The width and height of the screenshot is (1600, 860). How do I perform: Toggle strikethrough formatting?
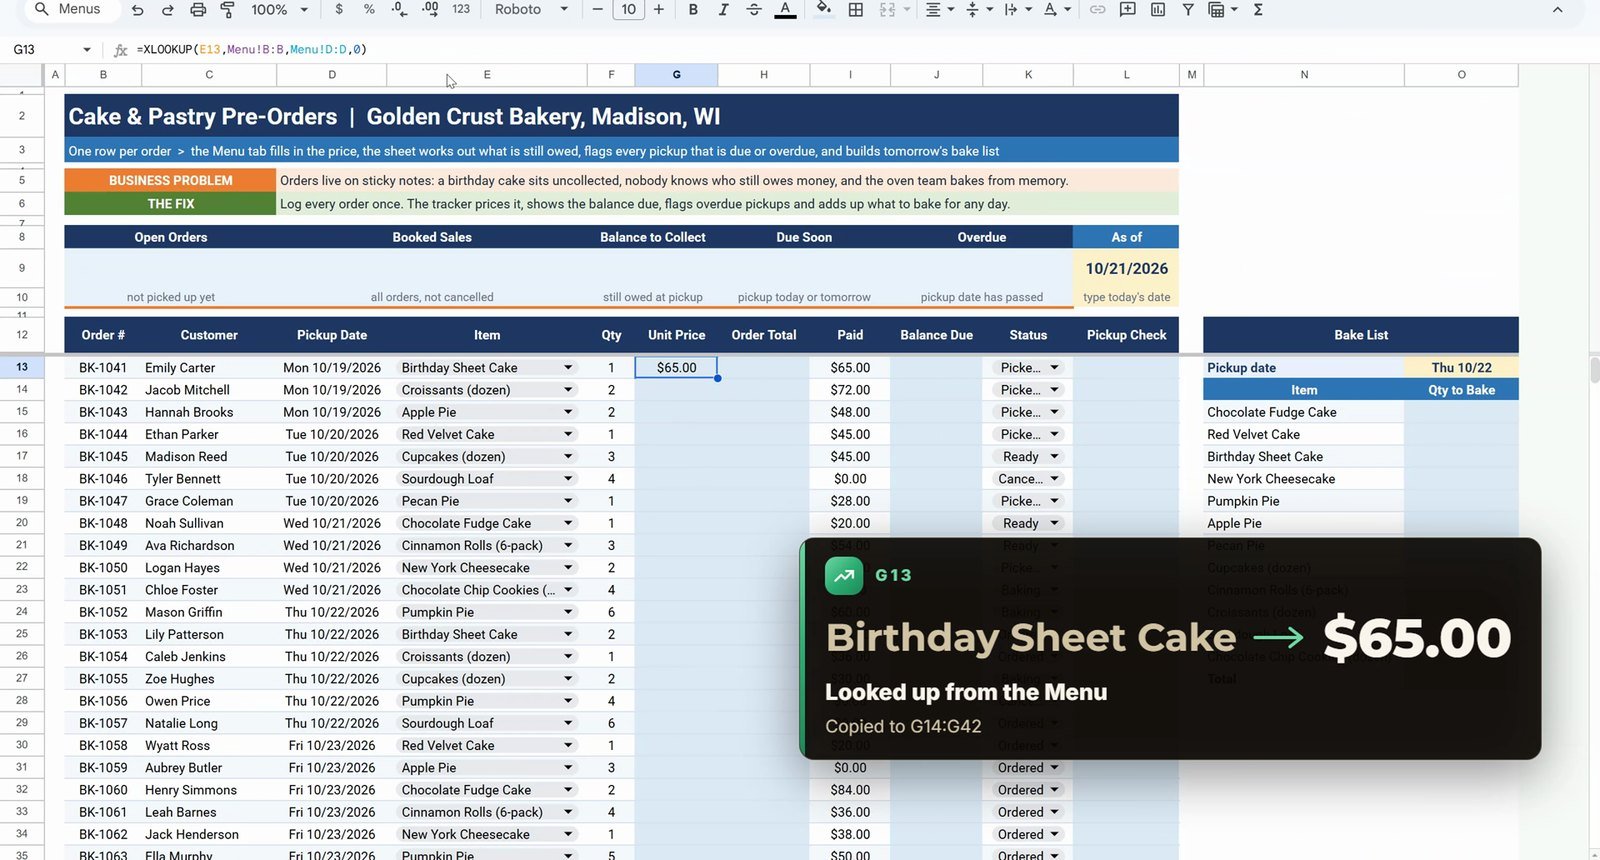point(754,9)
